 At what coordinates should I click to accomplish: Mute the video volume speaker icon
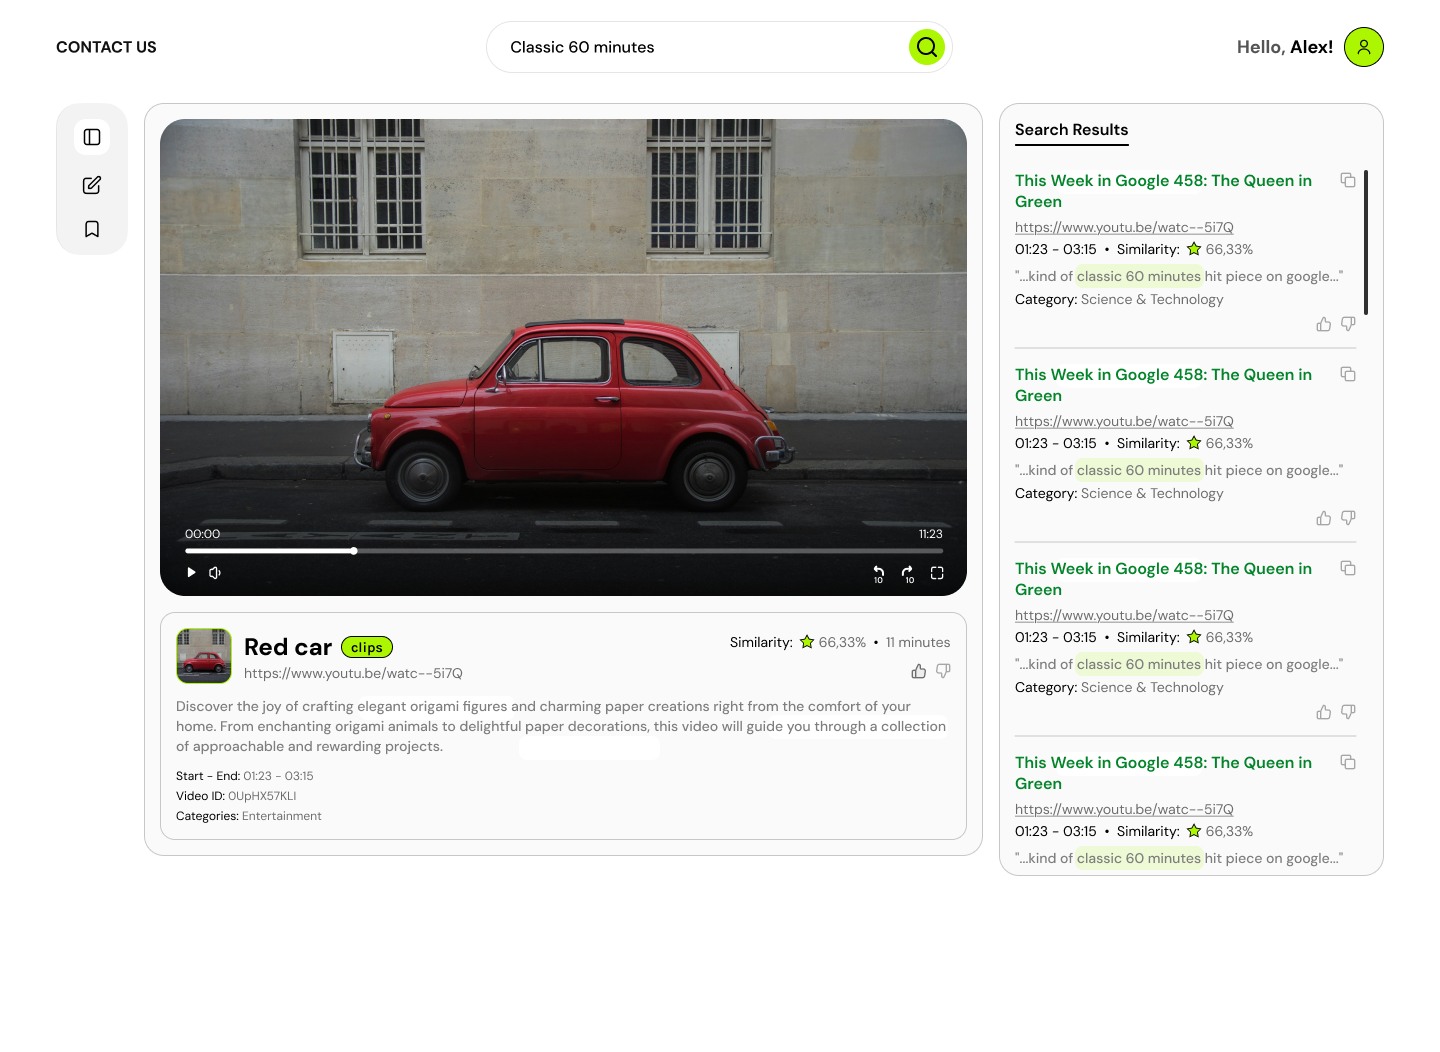click(215, 573)
